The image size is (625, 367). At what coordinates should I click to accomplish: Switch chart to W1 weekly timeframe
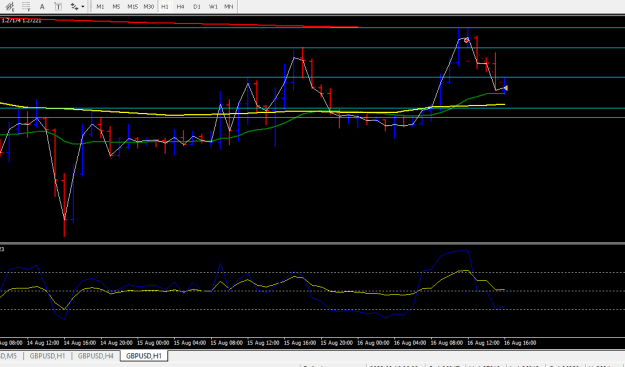pos(213,6)
